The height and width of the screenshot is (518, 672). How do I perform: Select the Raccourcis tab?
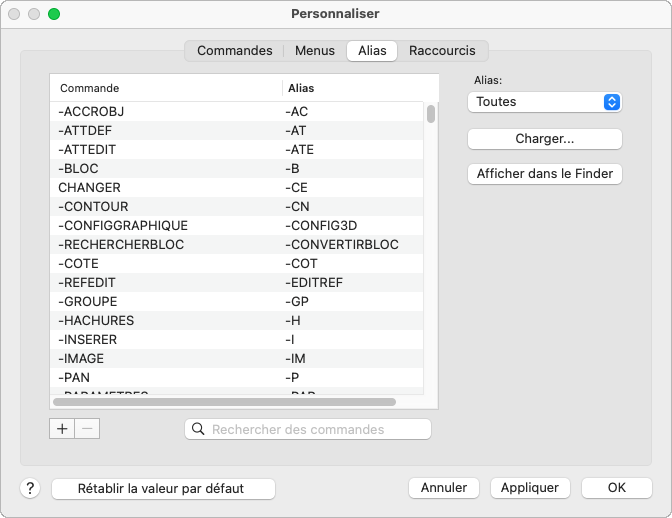pyautogui.click(x=443, y=50)
